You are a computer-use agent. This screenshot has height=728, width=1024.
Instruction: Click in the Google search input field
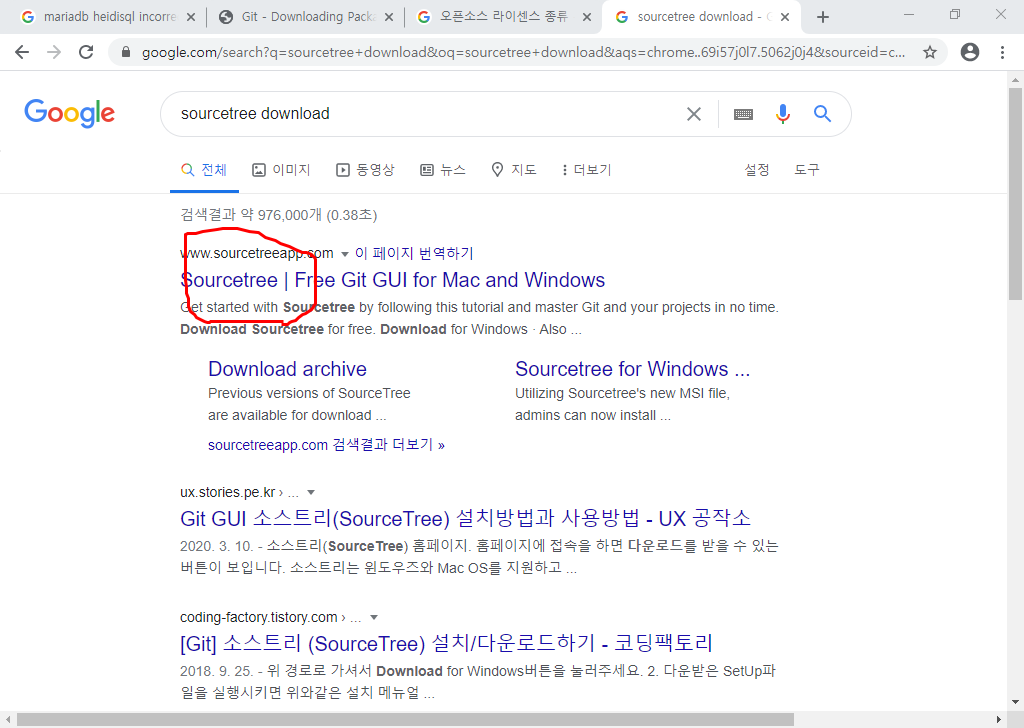[x=424, y=114]
